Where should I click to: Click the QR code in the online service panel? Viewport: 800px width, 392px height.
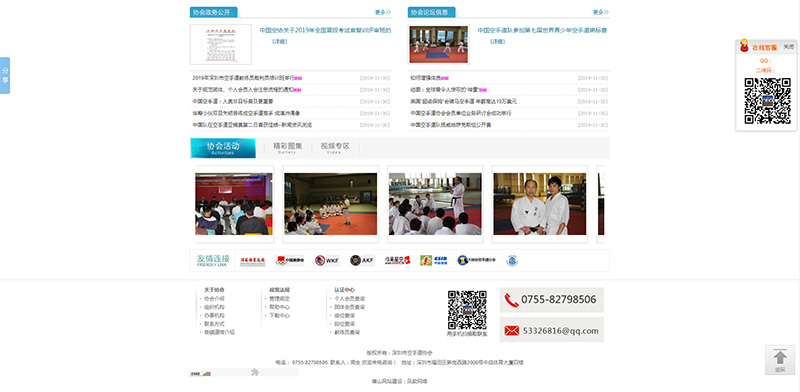(767, 101)
